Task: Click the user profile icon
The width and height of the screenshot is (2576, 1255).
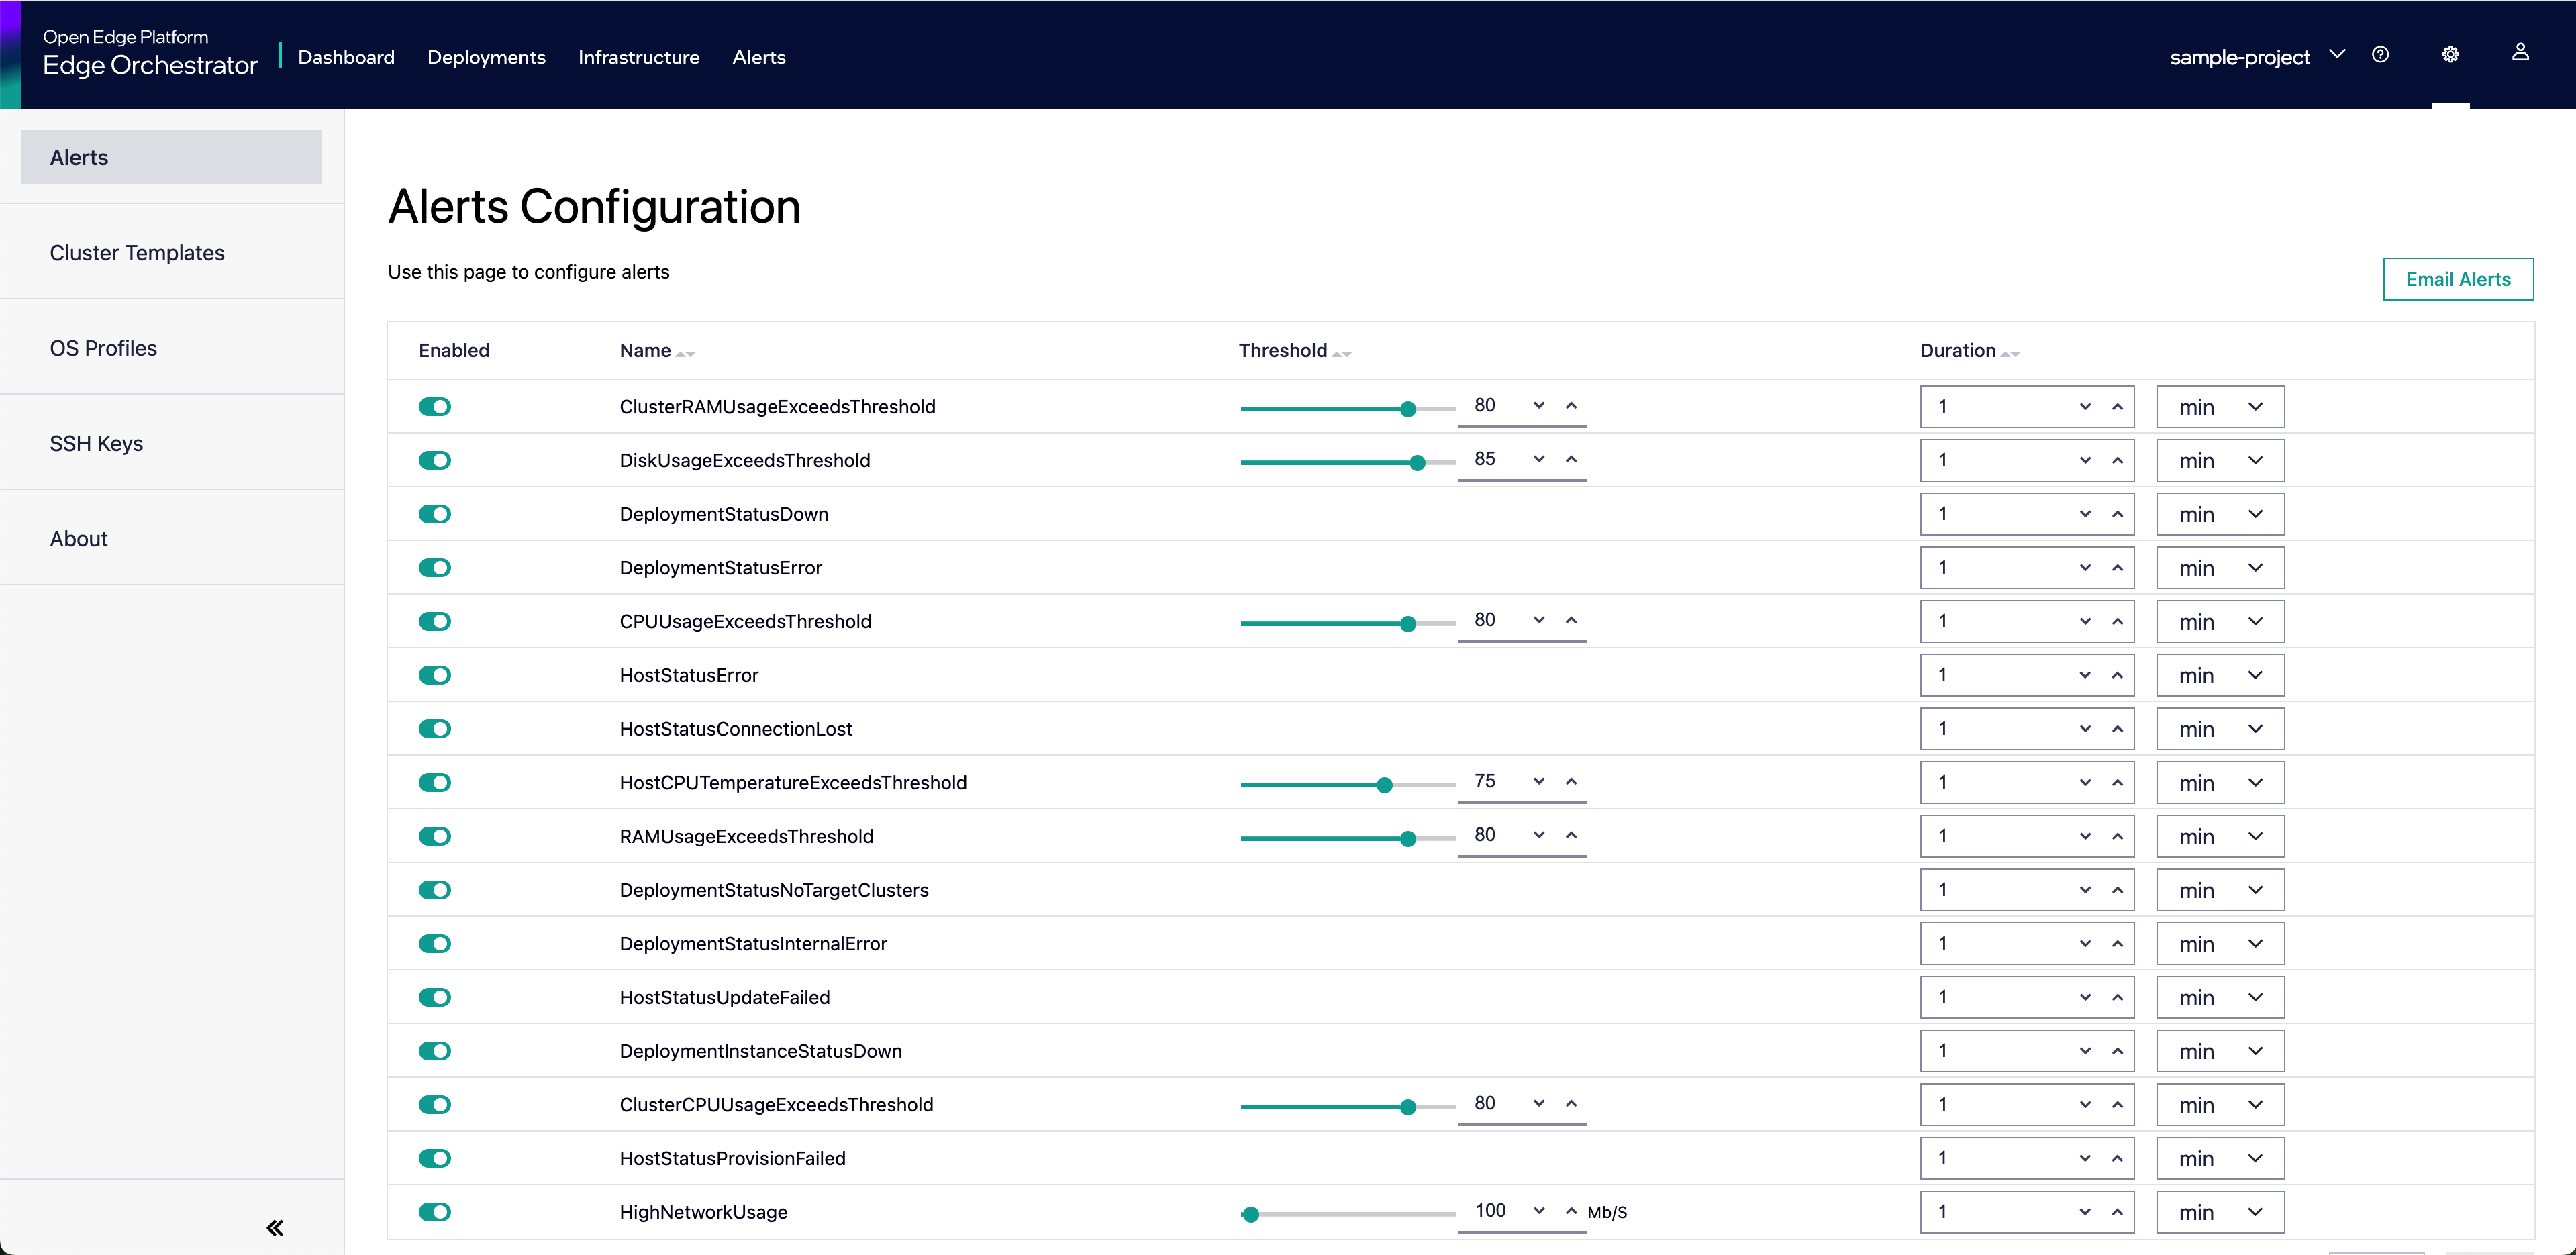Action: [2520, 53]
